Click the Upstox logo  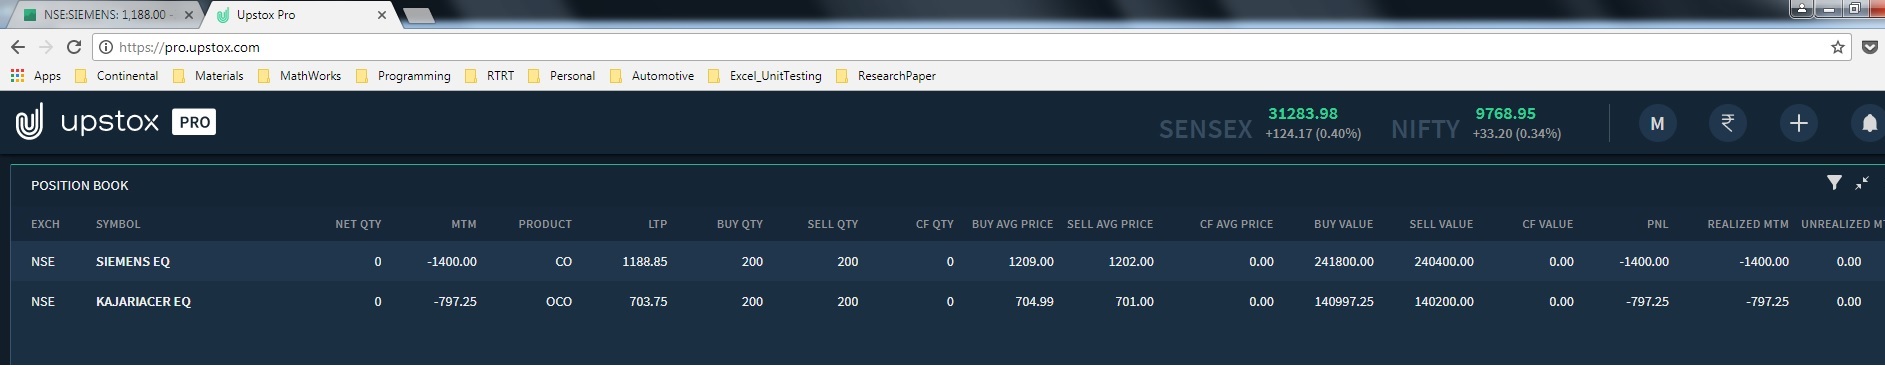pos(115,122)
